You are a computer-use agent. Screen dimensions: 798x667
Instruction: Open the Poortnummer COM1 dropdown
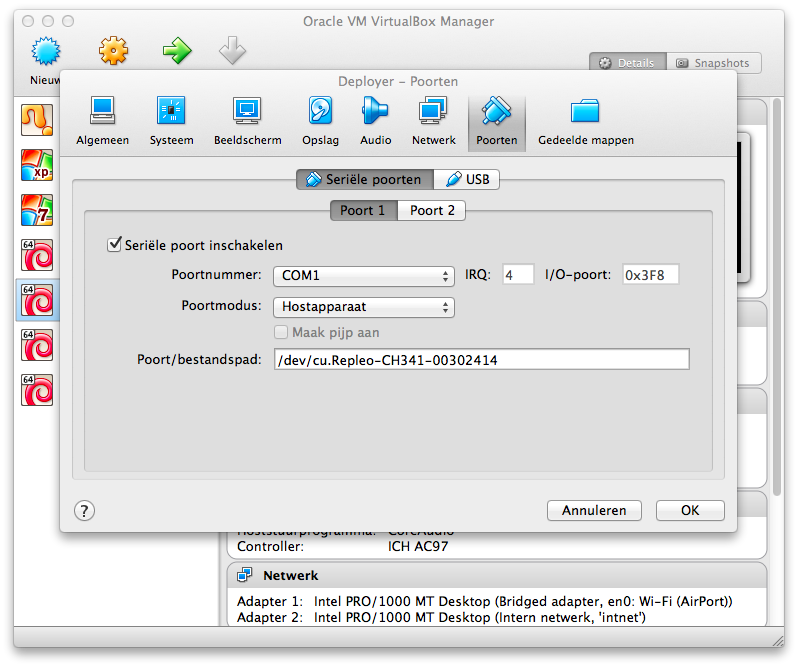click(363, 276)
